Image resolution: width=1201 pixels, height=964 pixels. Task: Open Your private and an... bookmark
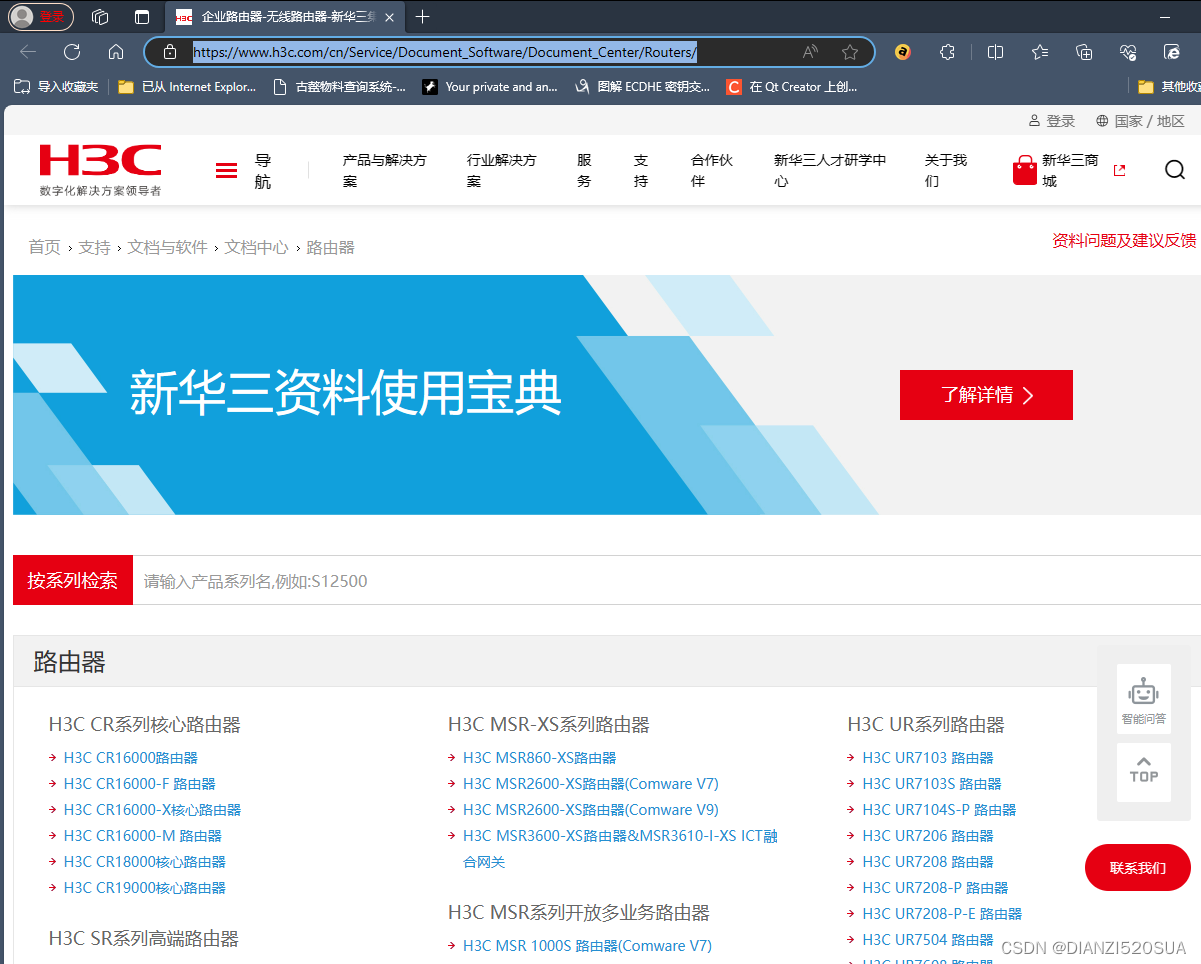click(490, 87)
